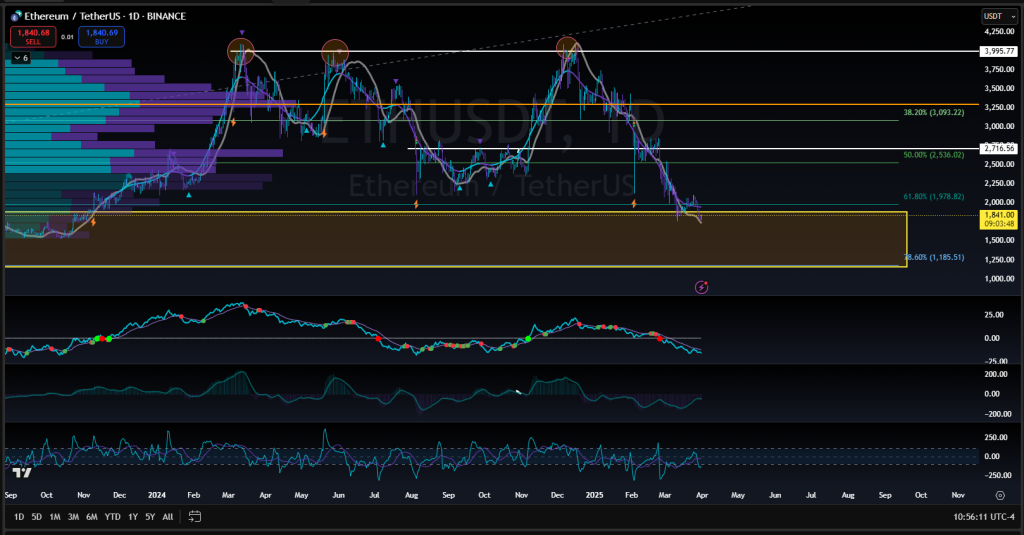Select the 1M time range
The image size is (1024, 535).
pos(55,517)
